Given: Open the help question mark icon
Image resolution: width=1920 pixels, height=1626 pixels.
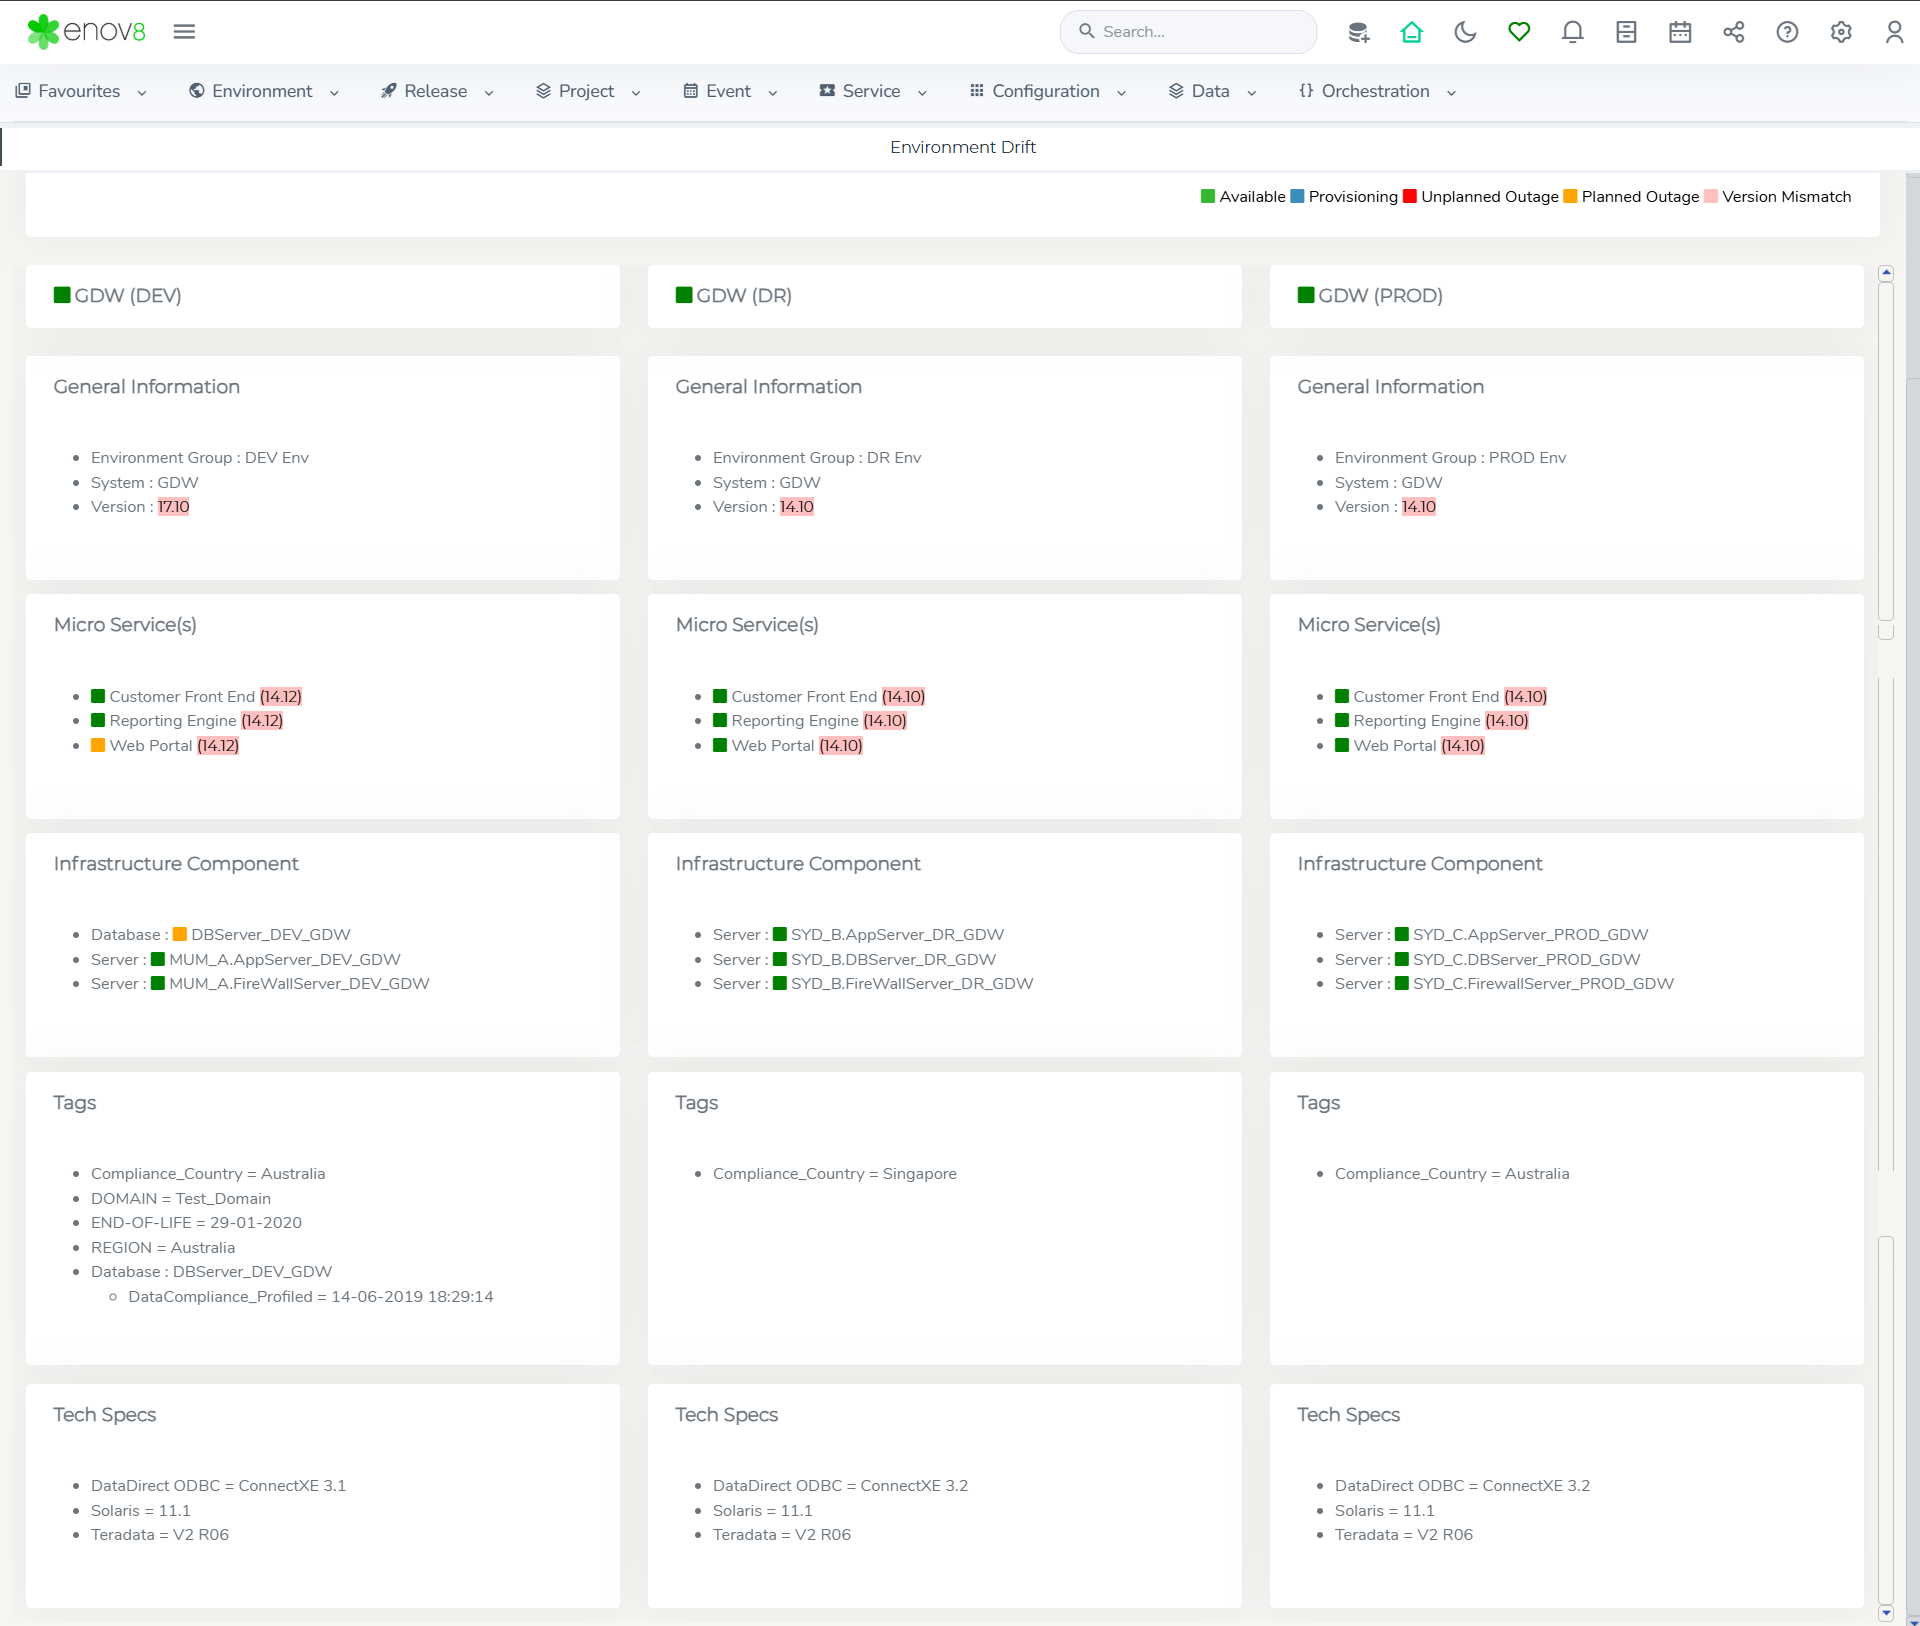Looking at the screenshot, I should 1787,32.
